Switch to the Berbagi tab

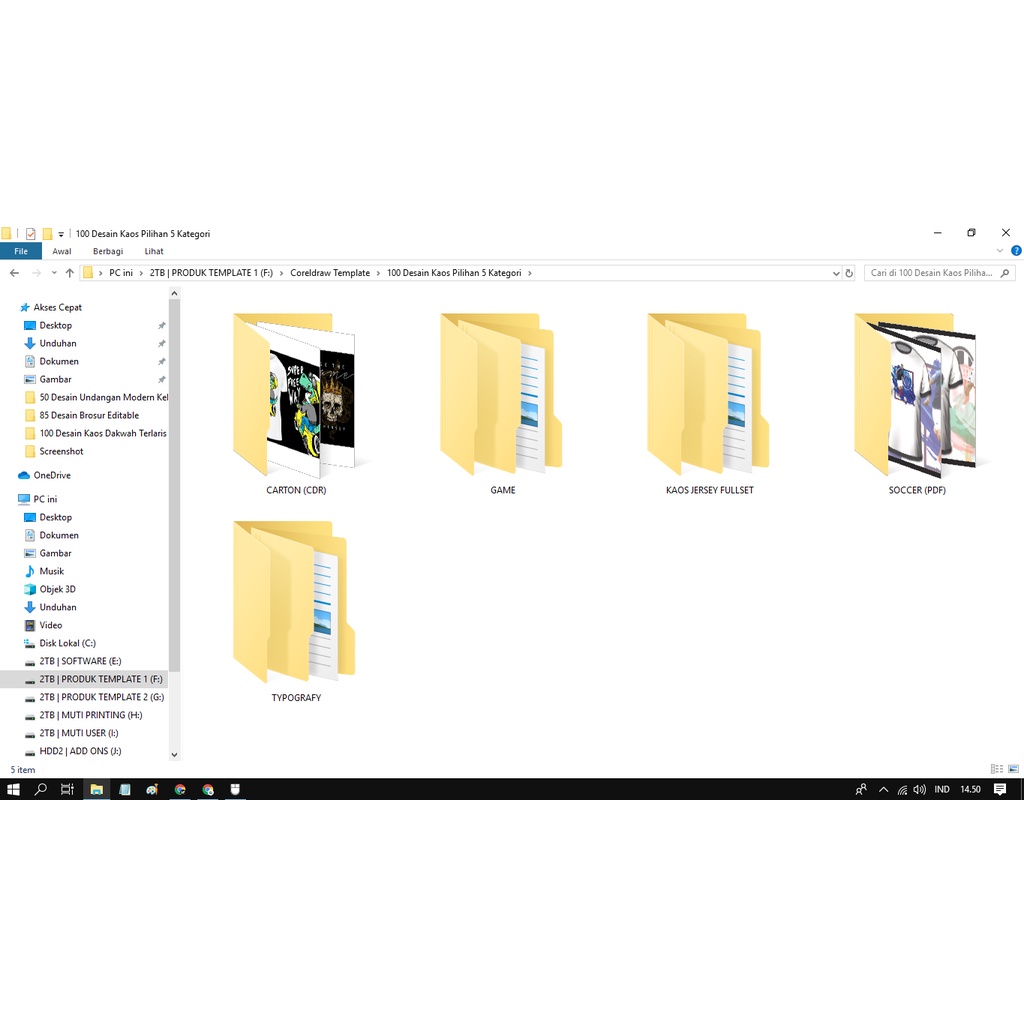[108, 251]
